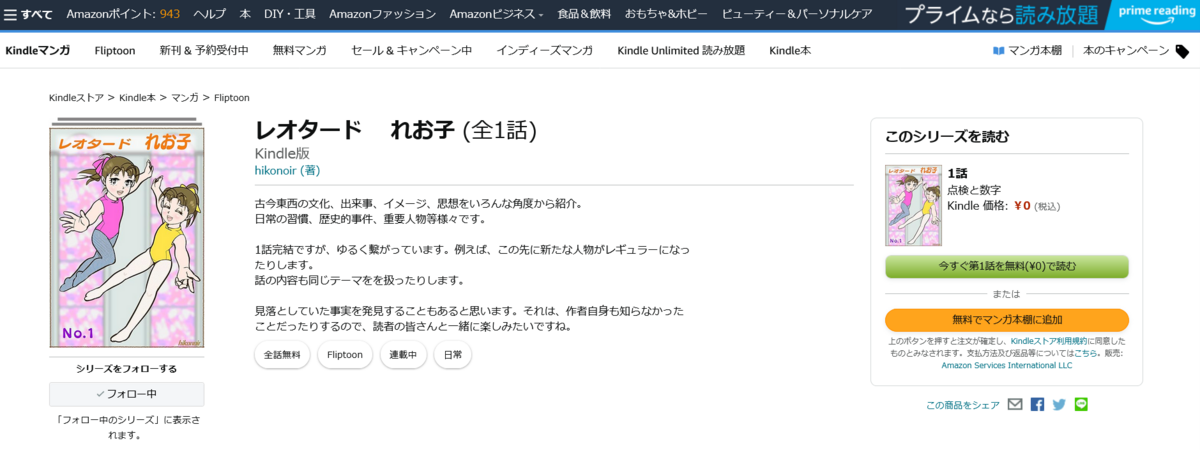Open ビューティー&パーソナルケア category
Image resolution: width=1200 pixels, height=450 pixels.
[x=797, y=14]
